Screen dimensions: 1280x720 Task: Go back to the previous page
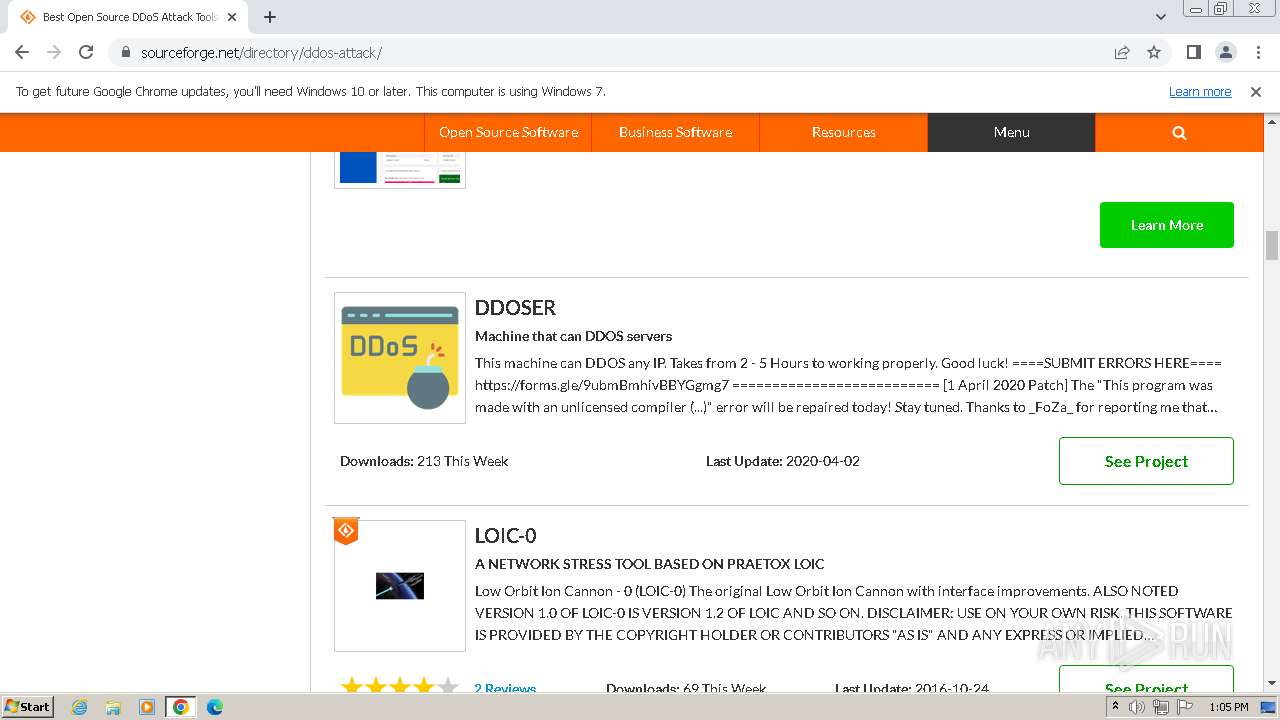22,52
